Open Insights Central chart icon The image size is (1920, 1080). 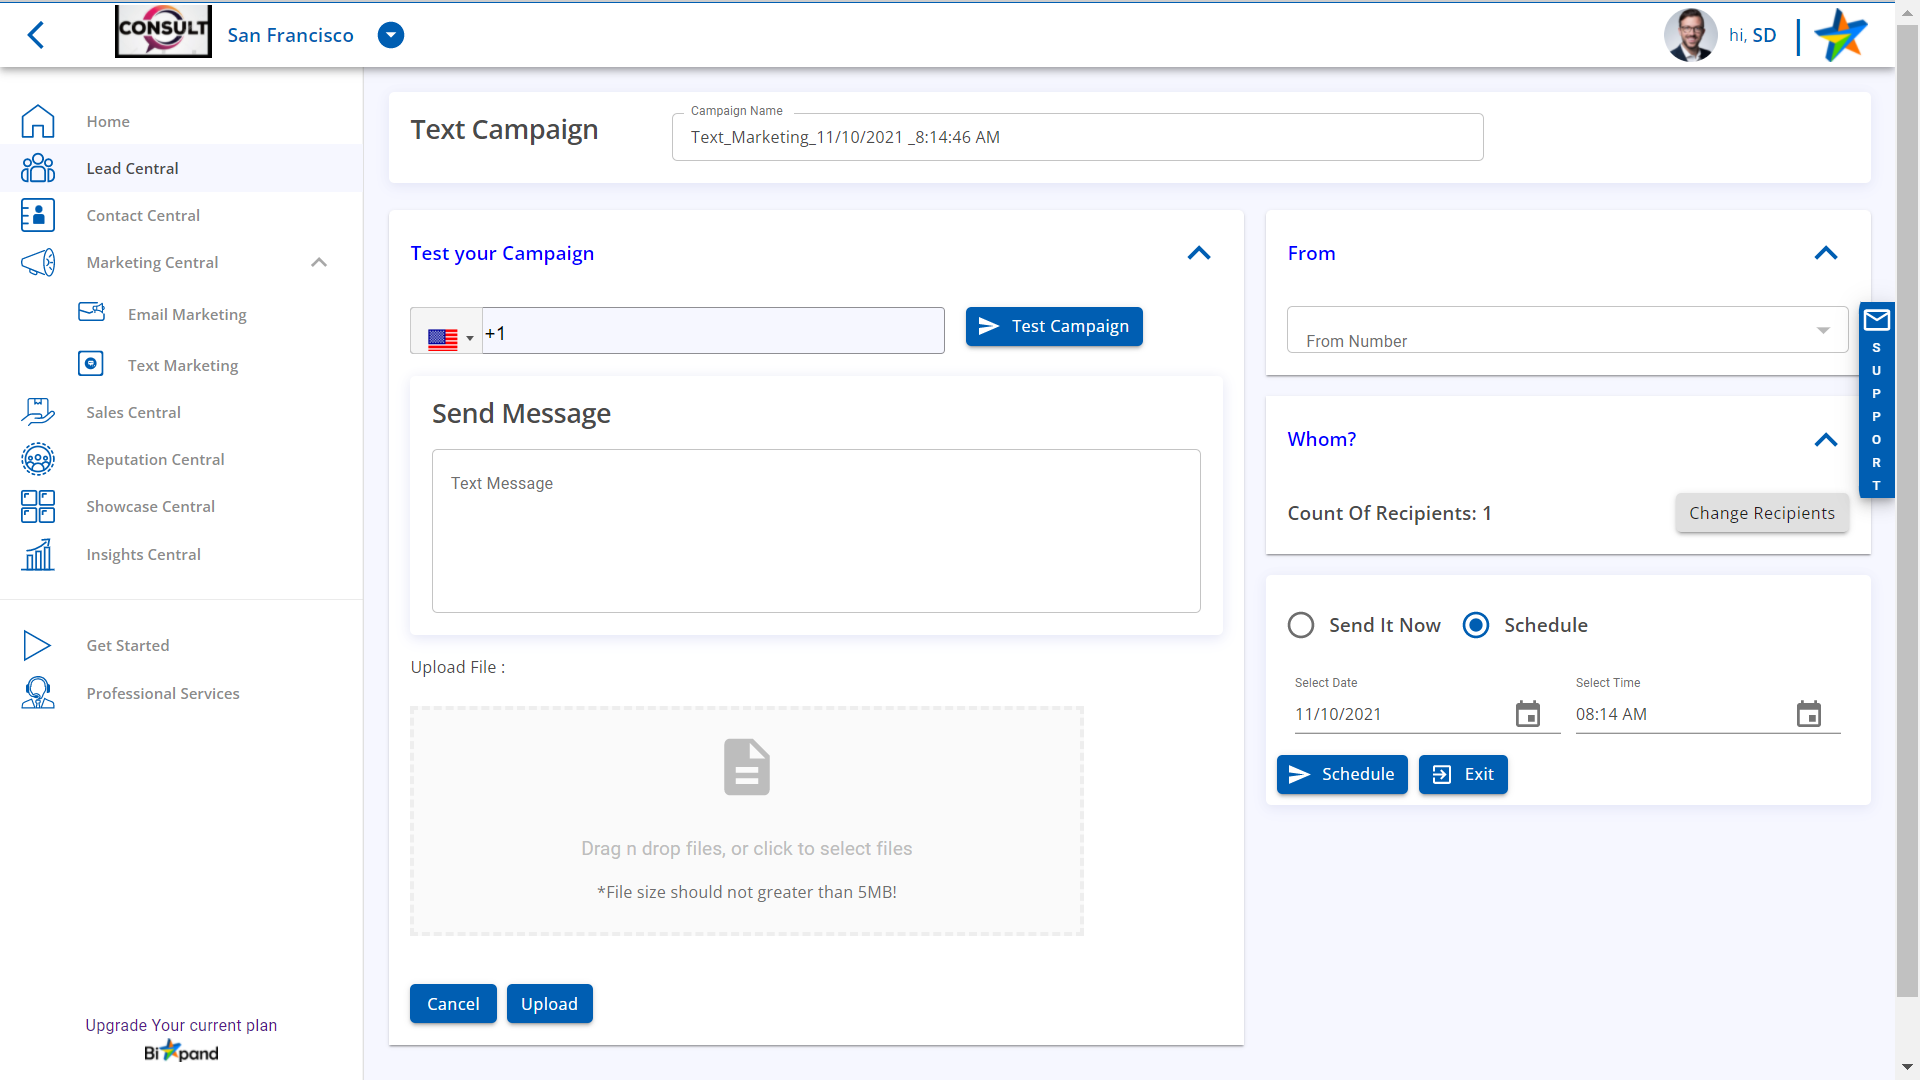(37, 554)
